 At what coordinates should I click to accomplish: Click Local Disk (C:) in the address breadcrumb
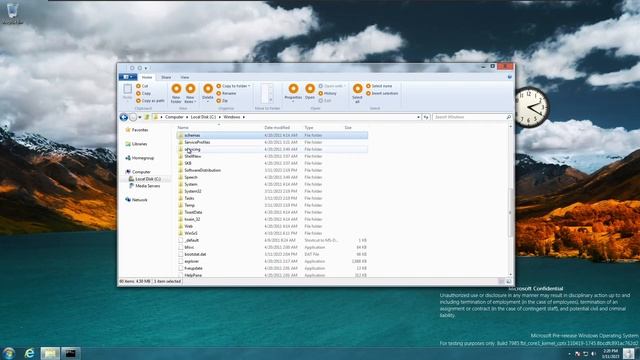point(203,117)
